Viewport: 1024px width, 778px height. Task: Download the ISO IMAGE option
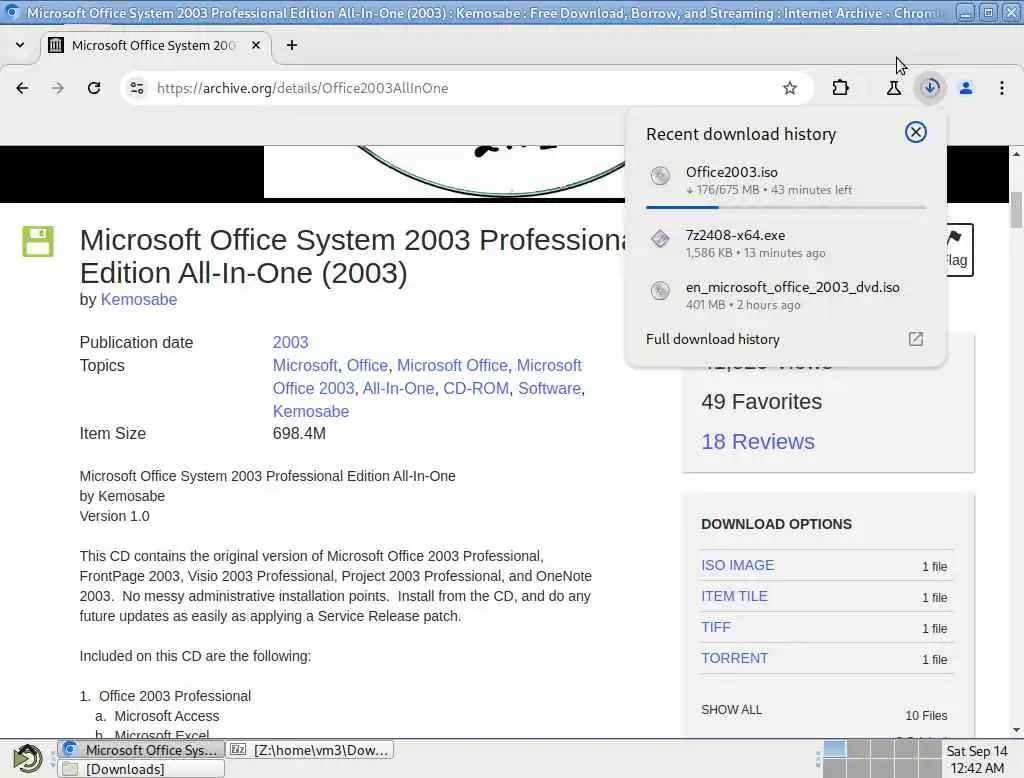[x=737, y=565]
